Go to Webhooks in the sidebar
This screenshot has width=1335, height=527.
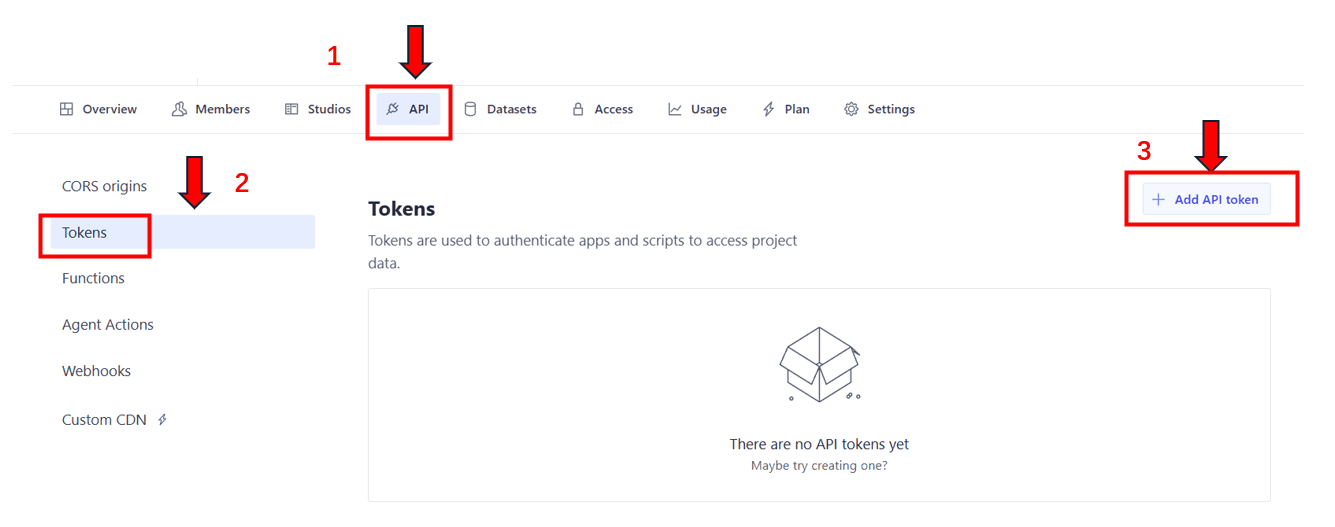tap(96, 371)
